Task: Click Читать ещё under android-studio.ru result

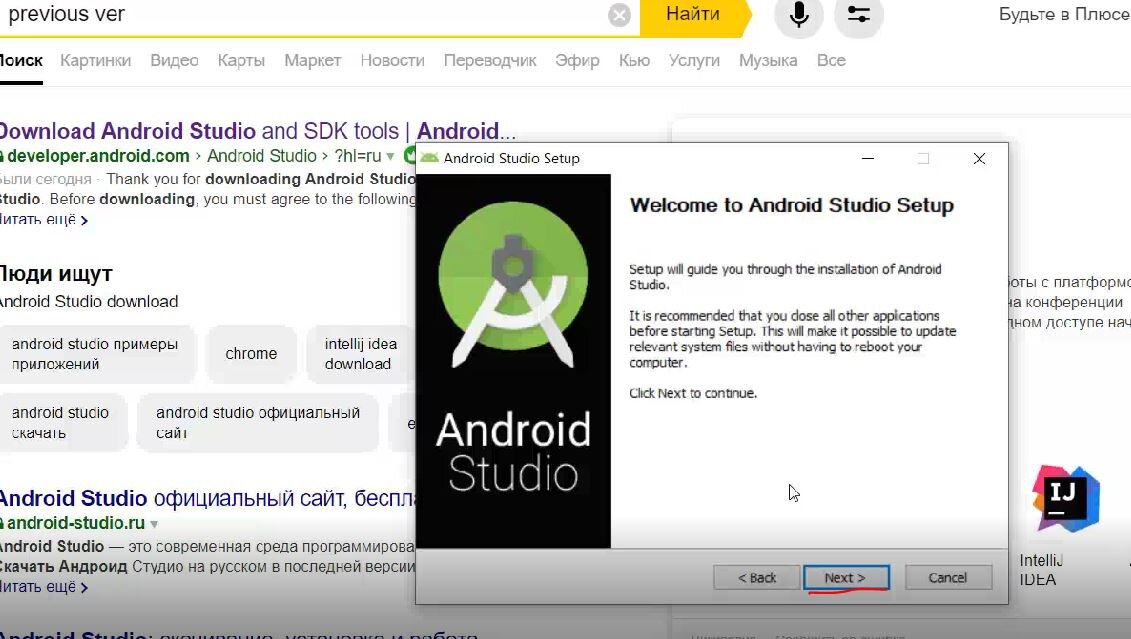Action: [44, 587]
